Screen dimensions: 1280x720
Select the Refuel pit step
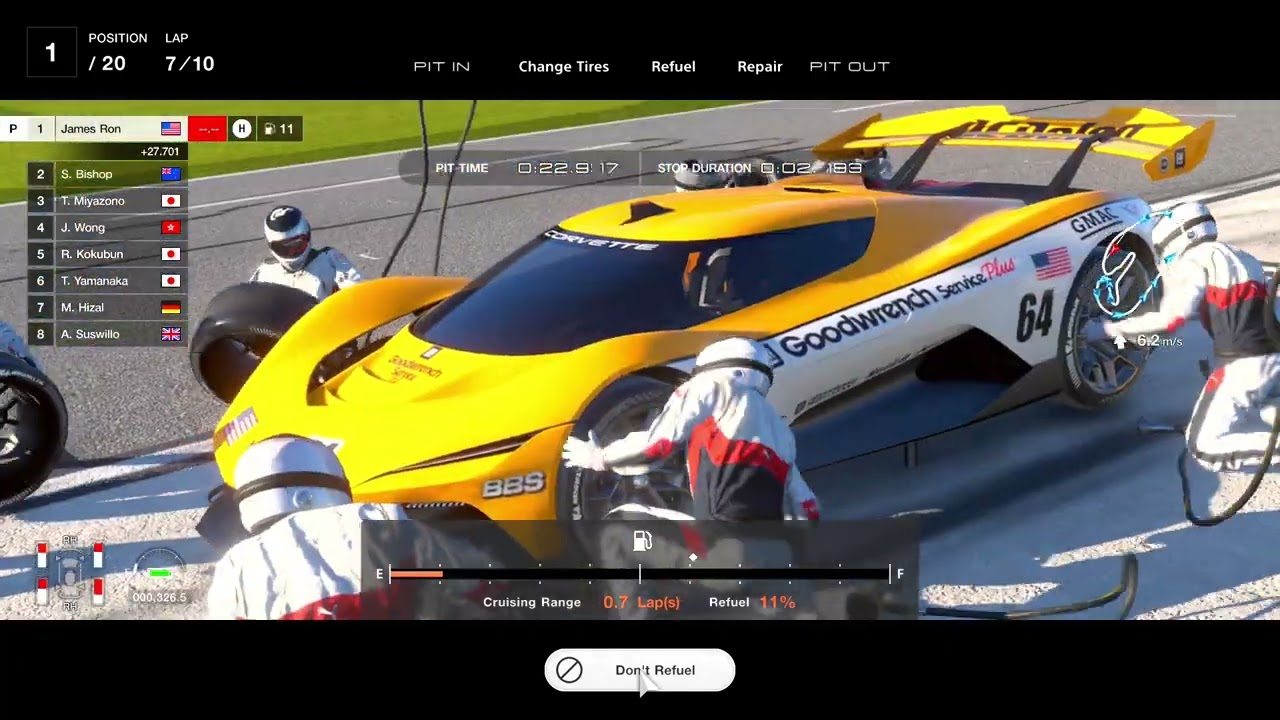673,66
